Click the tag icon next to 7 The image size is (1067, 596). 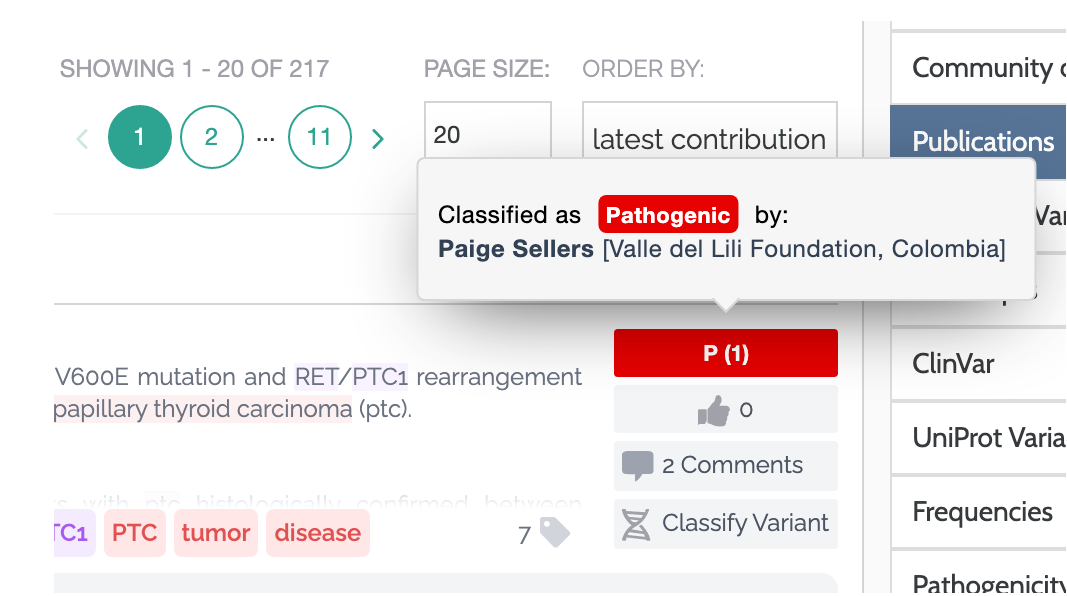click(x=555, y=533)
